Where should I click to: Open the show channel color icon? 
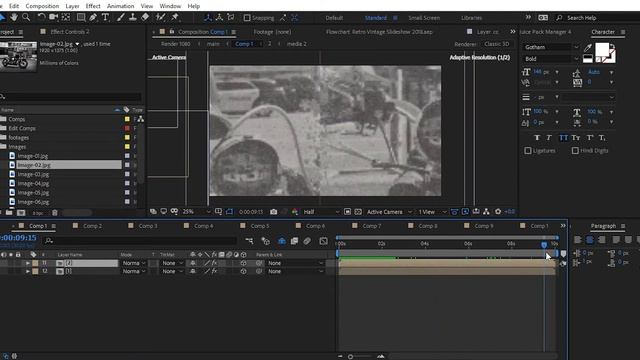tap(295, 212)
